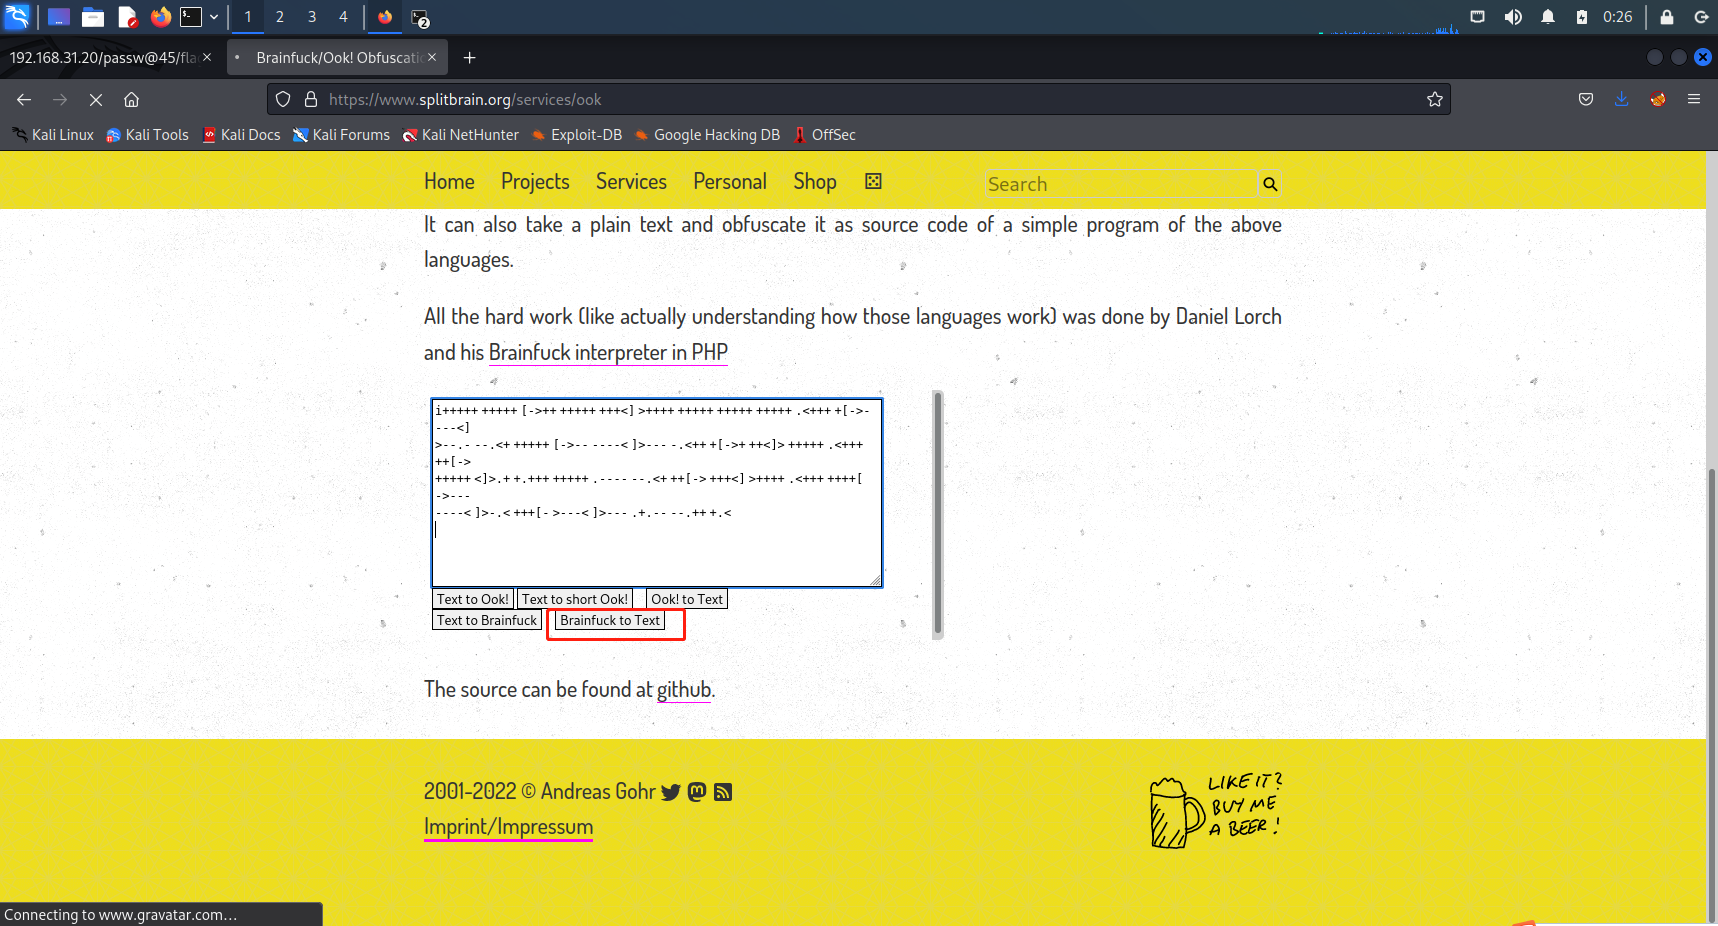The image size is (1718, 926).
Task: Click the volume icon in the system tray
Action: pos(1513,17)
